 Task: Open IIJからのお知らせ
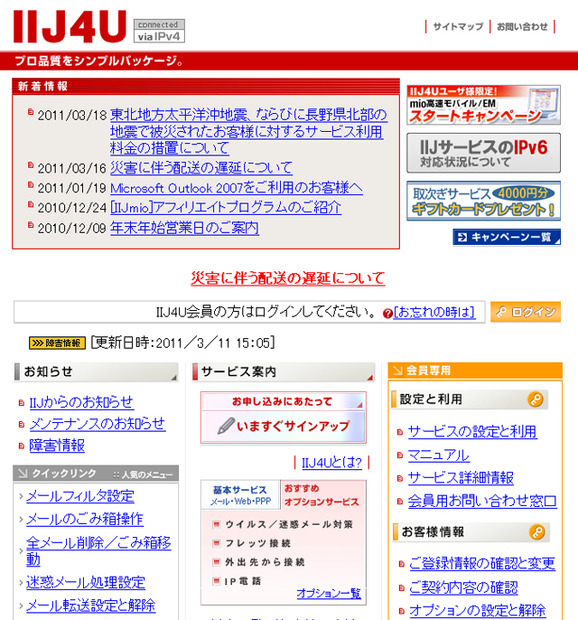tap(81, 402)
